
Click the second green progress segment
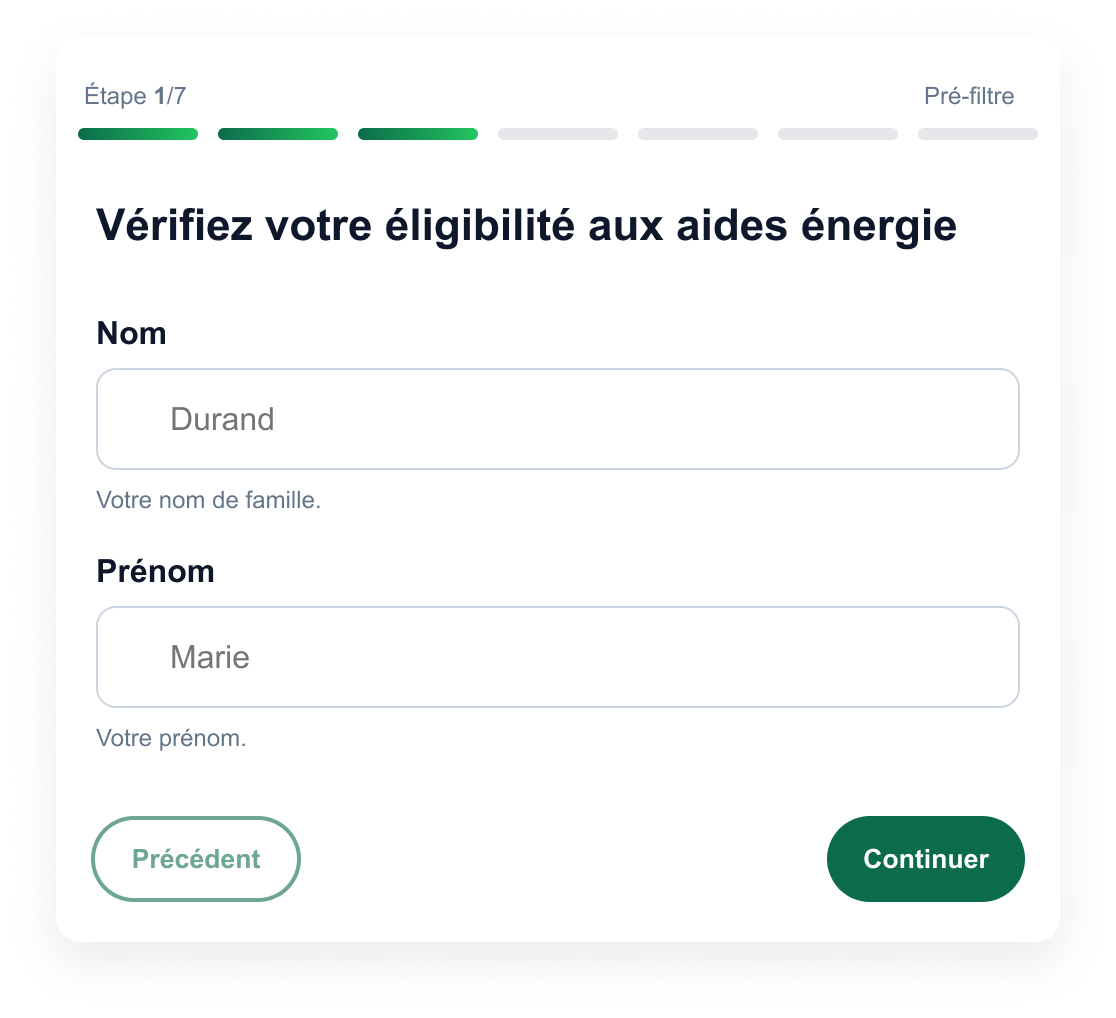tap(278, 134)
